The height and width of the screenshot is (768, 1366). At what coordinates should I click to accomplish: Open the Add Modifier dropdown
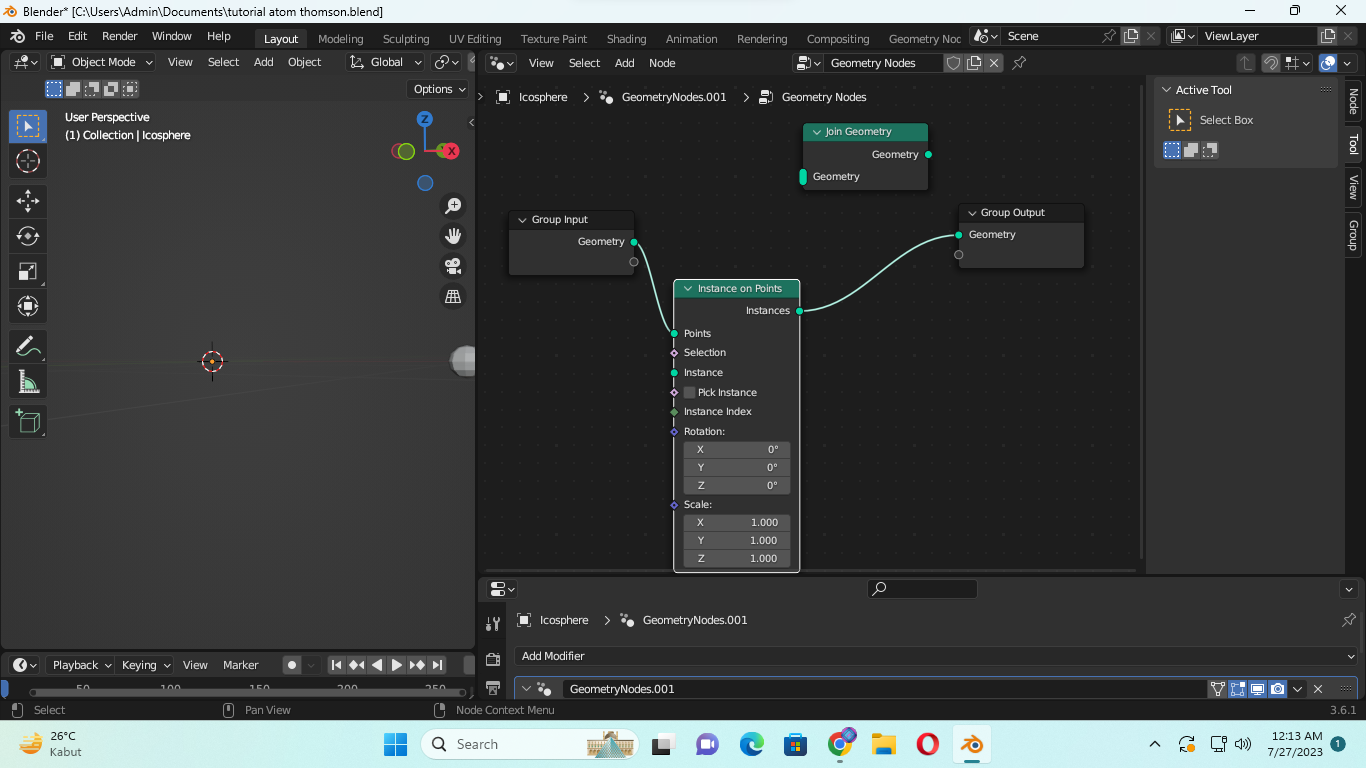click(x=936, y=656)
